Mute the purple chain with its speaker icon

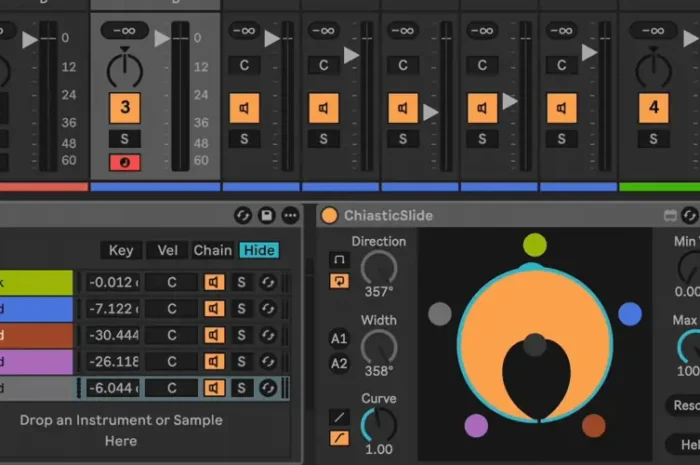(x=214, y=361)
